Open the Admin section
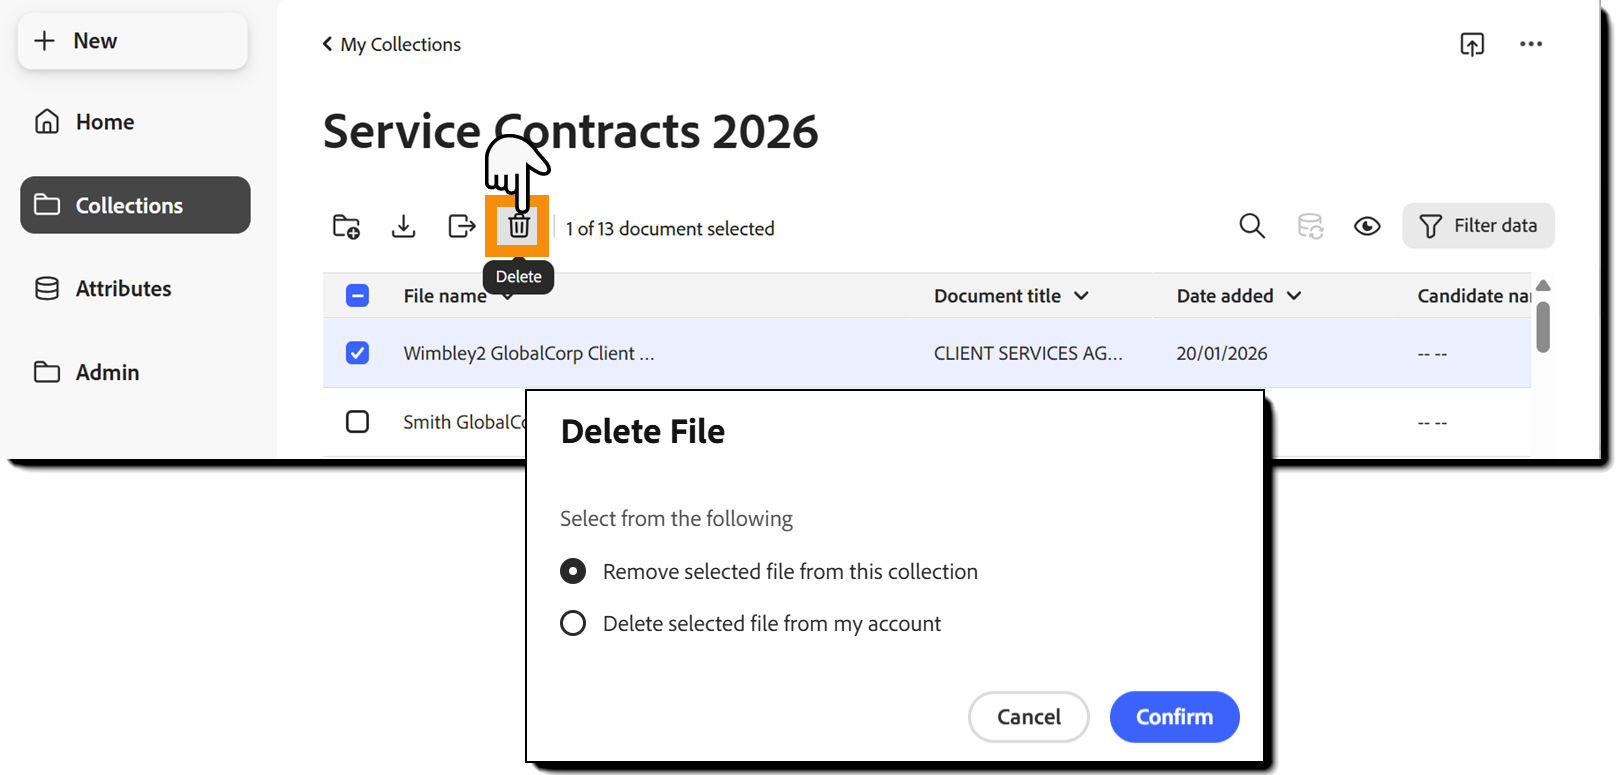Viewport: 1617px width, 775px height. tap(107, 372)
